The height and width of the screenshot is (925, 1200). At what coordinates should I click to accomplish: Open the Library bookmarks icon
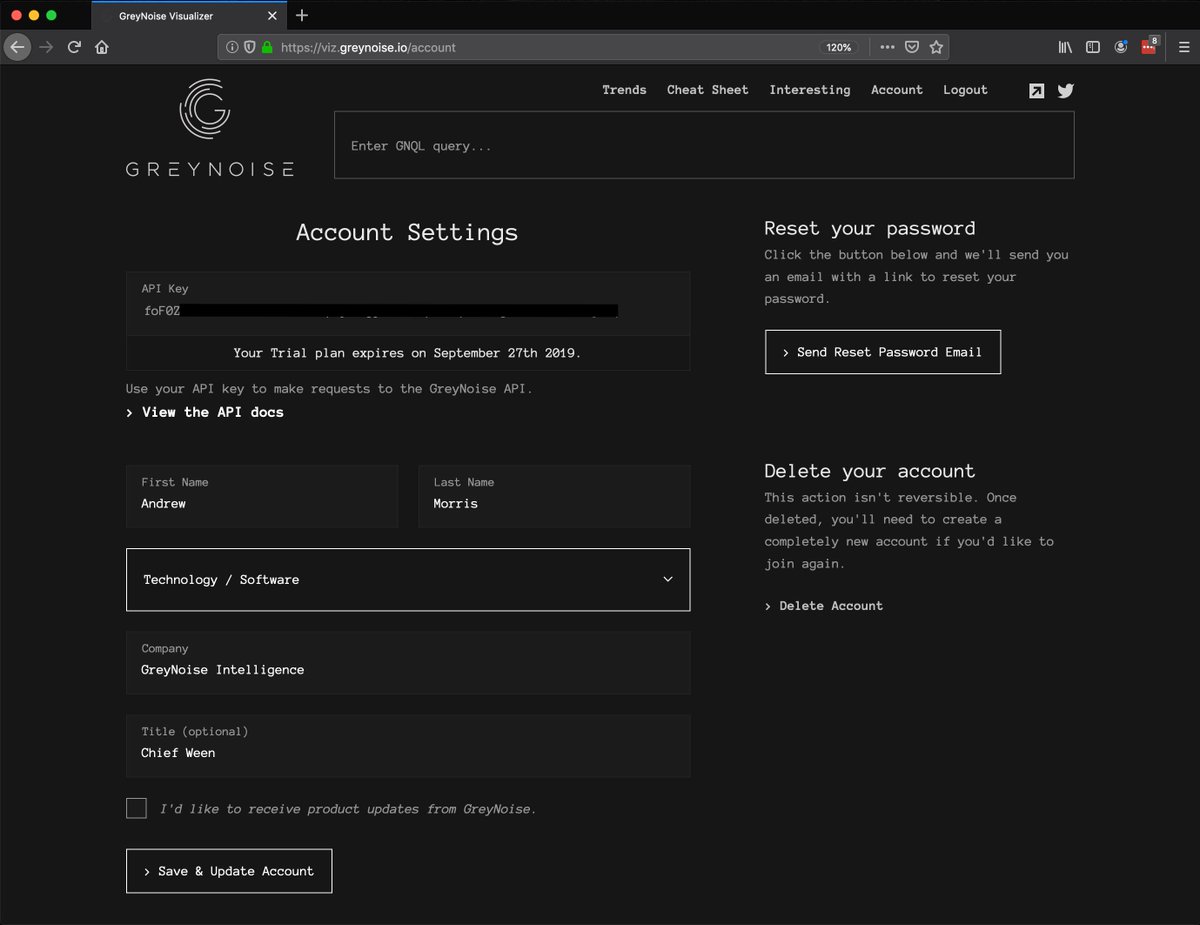(1066, 47)
